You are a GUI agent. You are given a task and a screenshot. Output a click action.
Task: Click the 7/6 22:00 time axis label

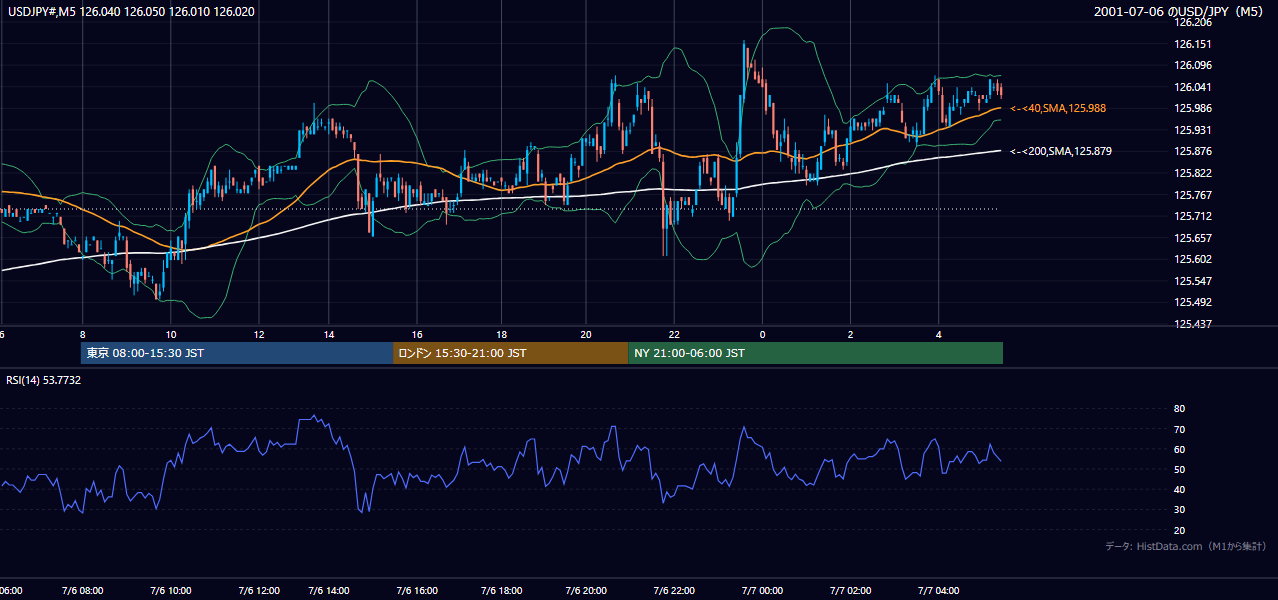(x=675, y=591)
